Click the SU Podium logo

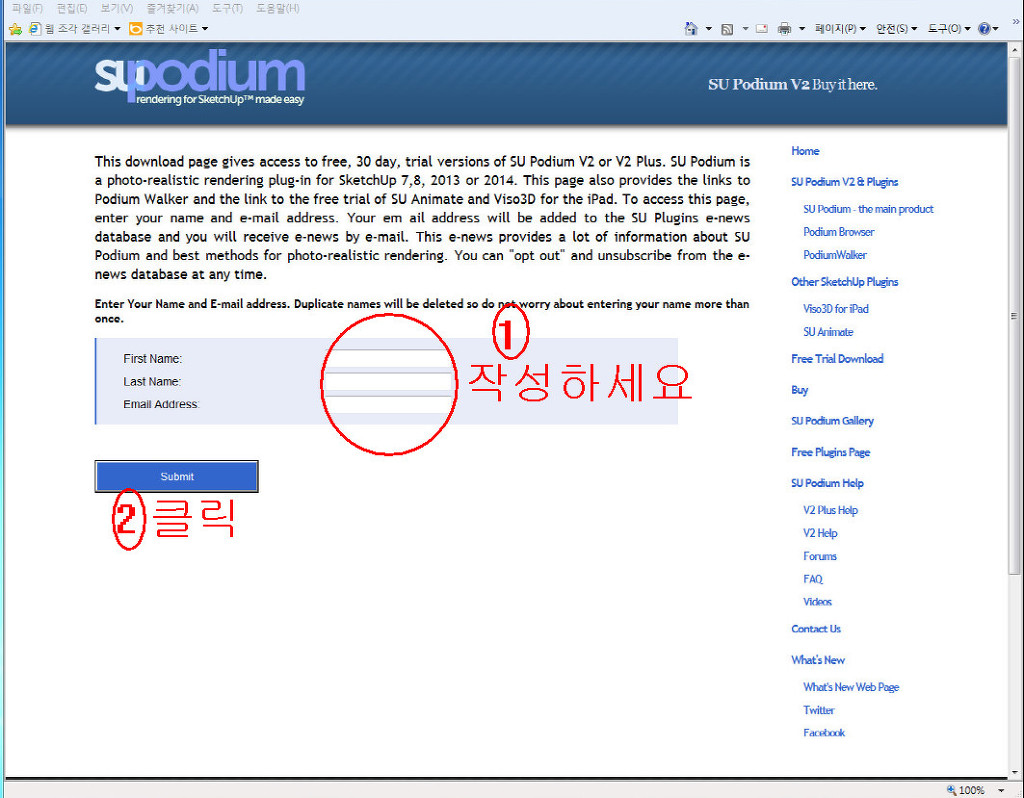[x=200, y=78]
